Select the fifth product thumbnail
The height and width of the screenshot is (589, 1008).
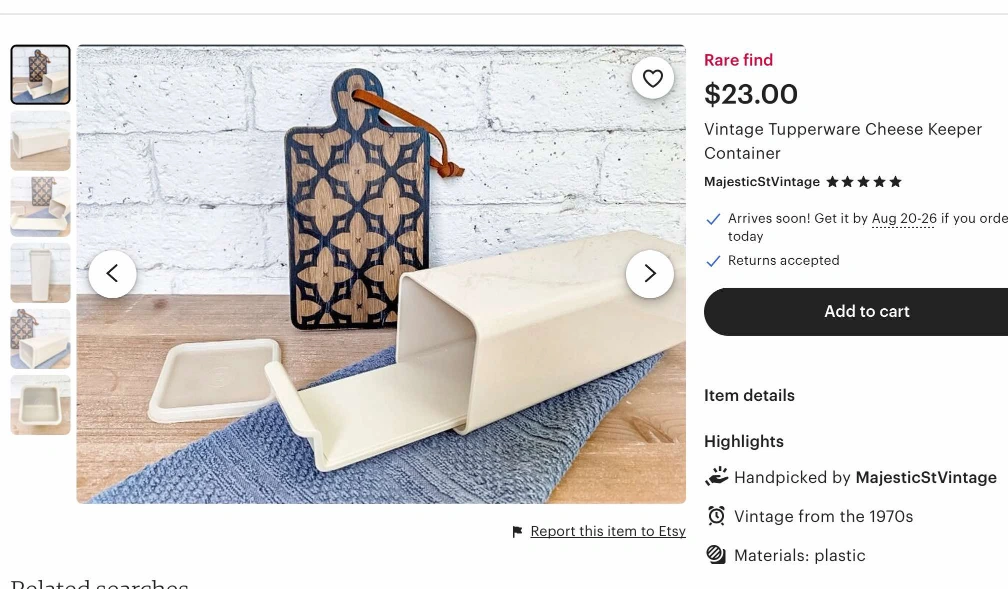coord(41,339)
